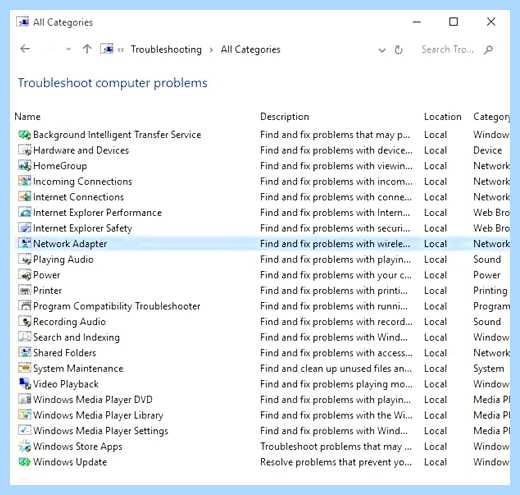The height and width of the screenshot is (495, 520).
Task: Click the Search and Indexing icon
Action: click(x=24, y=337)
